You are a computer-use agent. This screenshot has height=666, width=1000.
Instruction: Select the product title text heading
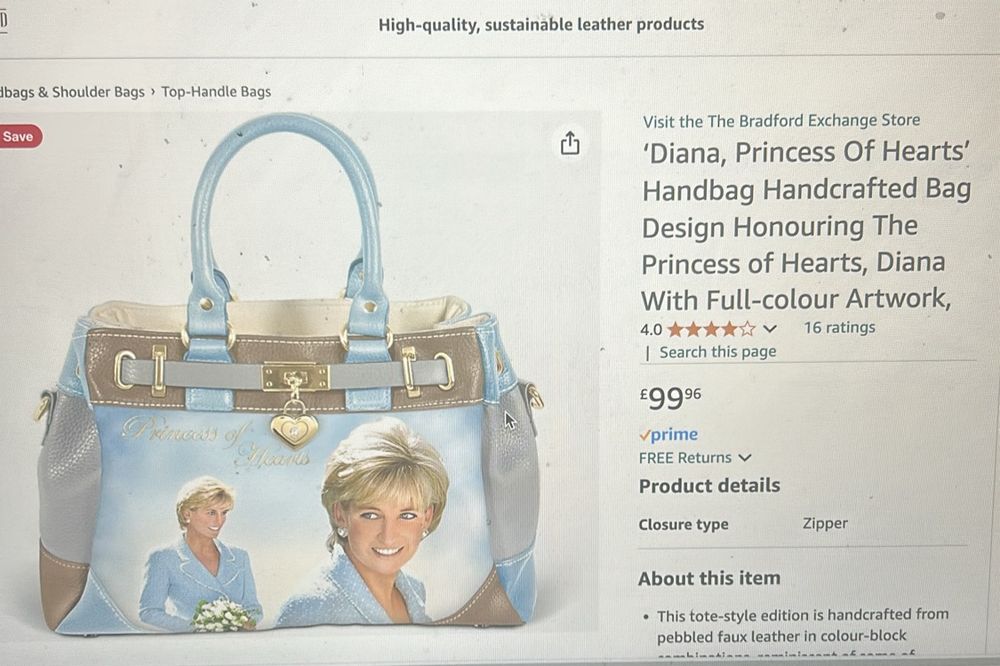pyautogui.click(x=806, y=226)
